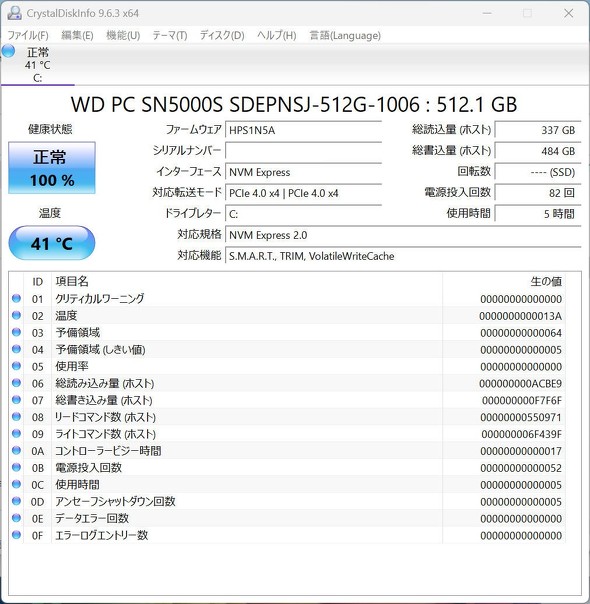Viewport: 590px width, 604px height.
Task: Select raw value 00000000F7F6F
Action: (522, 401)
